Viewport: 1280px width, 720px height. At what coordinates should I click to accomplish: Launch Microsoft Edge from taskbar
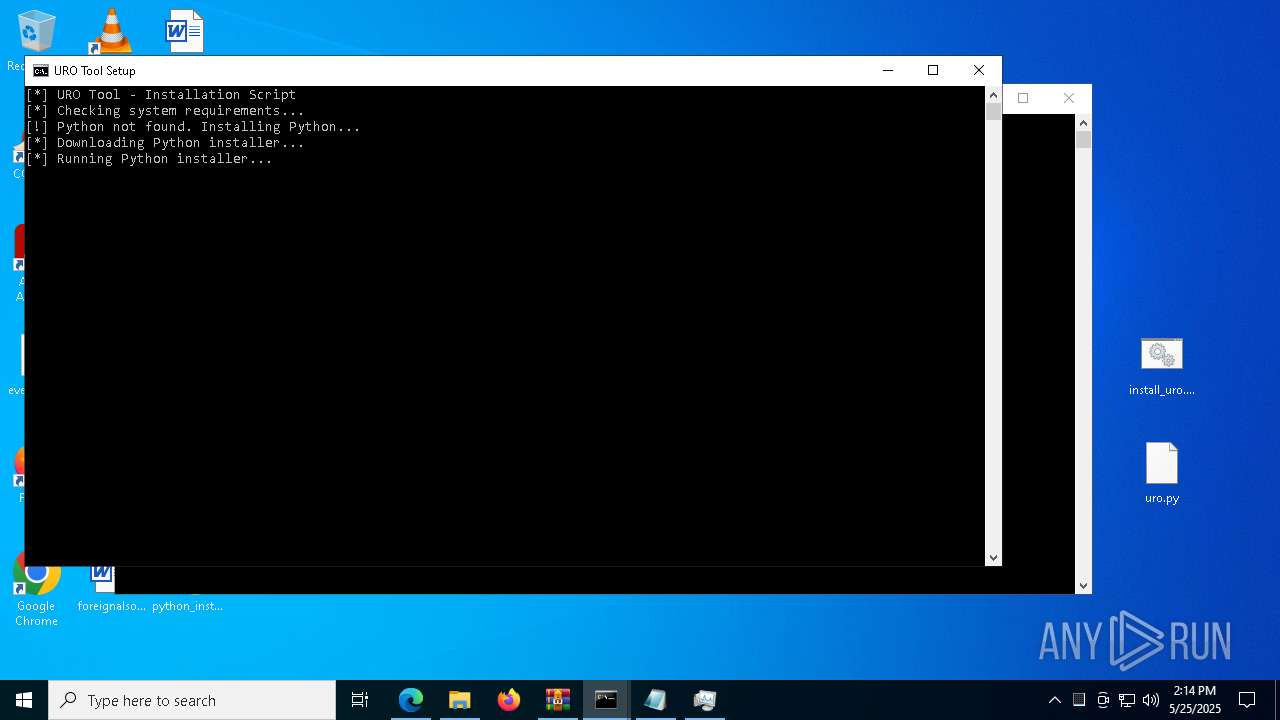click(411, 700)
